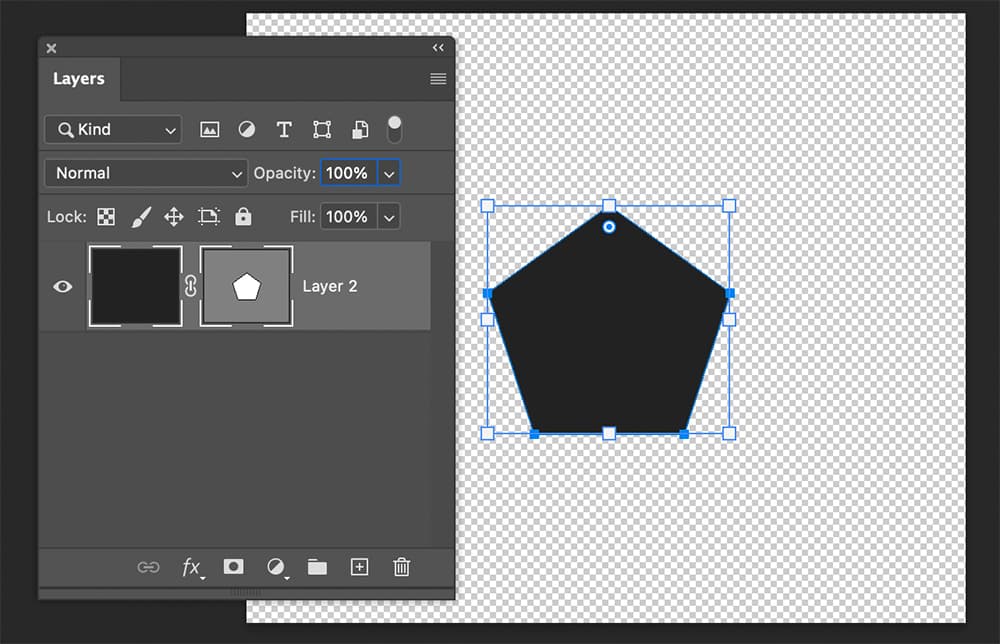The image size is (1000, 644).
Task: Create a new layer
Action: pyautogui.click(x=360, y=566)
